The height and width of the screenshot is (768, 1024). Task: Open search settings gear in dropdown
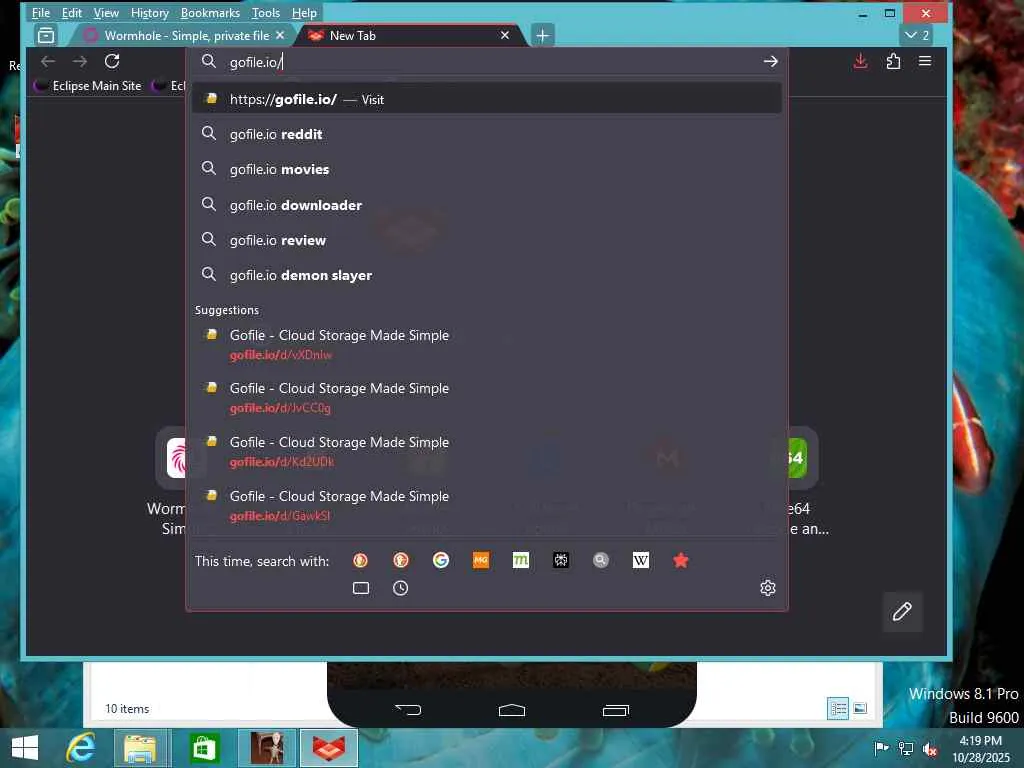click(x=768, y=588)
